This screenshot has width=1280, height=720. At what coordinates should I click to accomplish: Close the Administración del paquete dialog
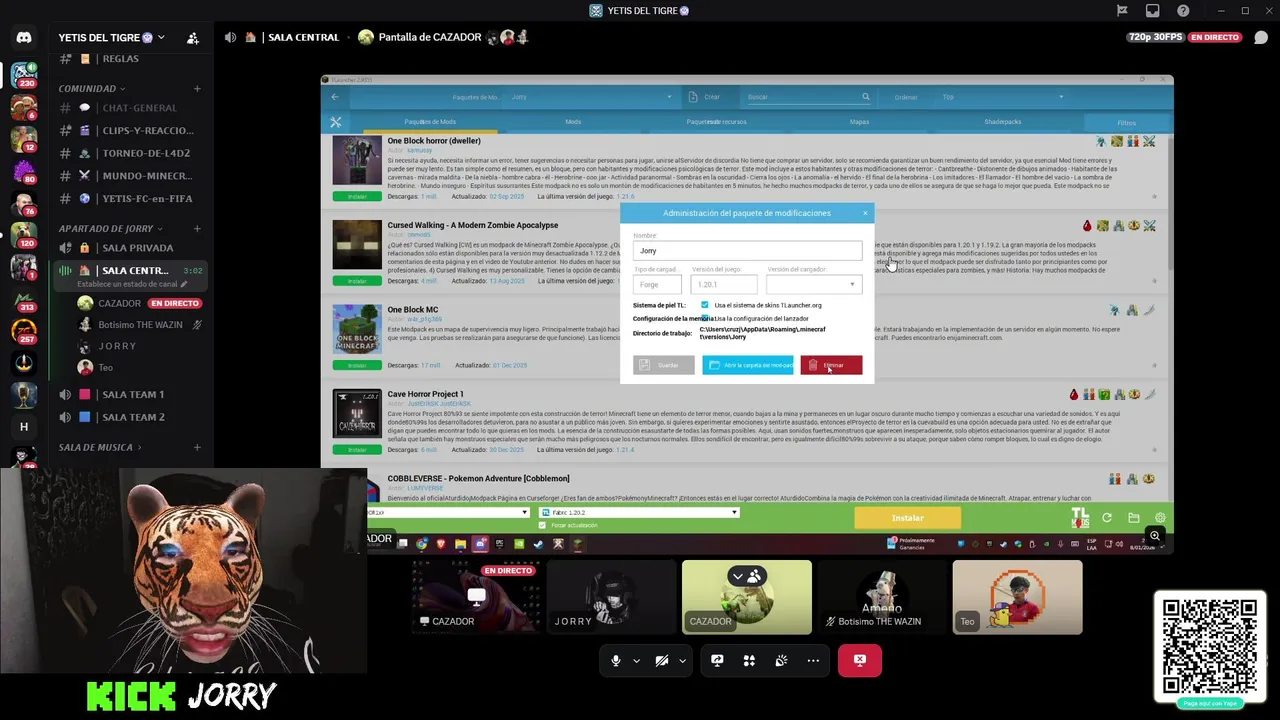pyautogui.click(x=865, y=213)
